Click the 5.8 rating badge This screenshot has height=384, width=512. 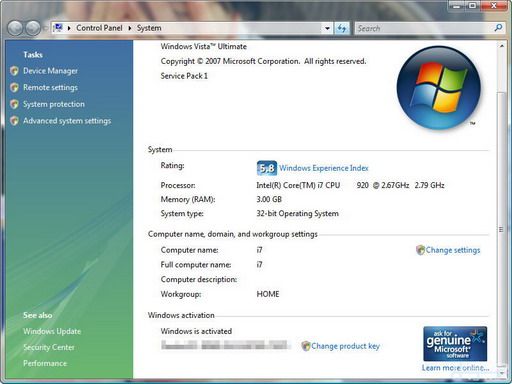[267, 168]
